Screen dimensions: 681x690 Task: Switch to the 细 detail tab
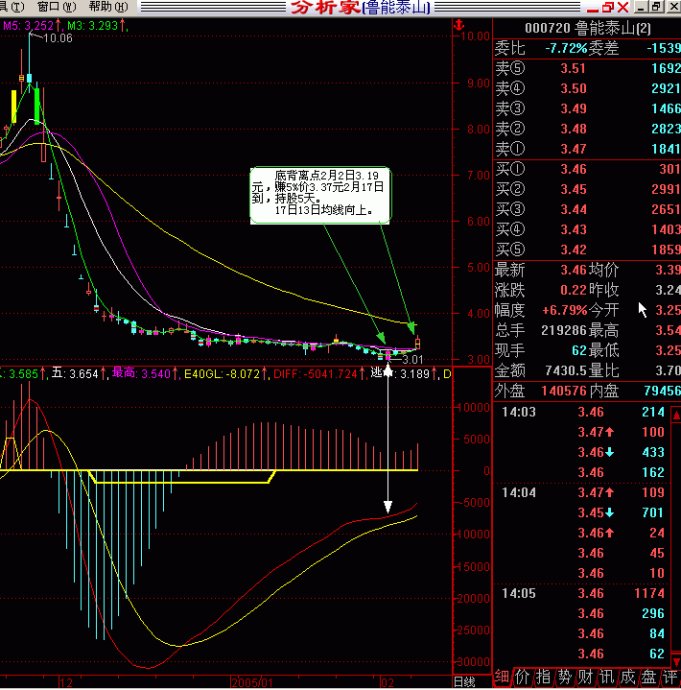502,678
